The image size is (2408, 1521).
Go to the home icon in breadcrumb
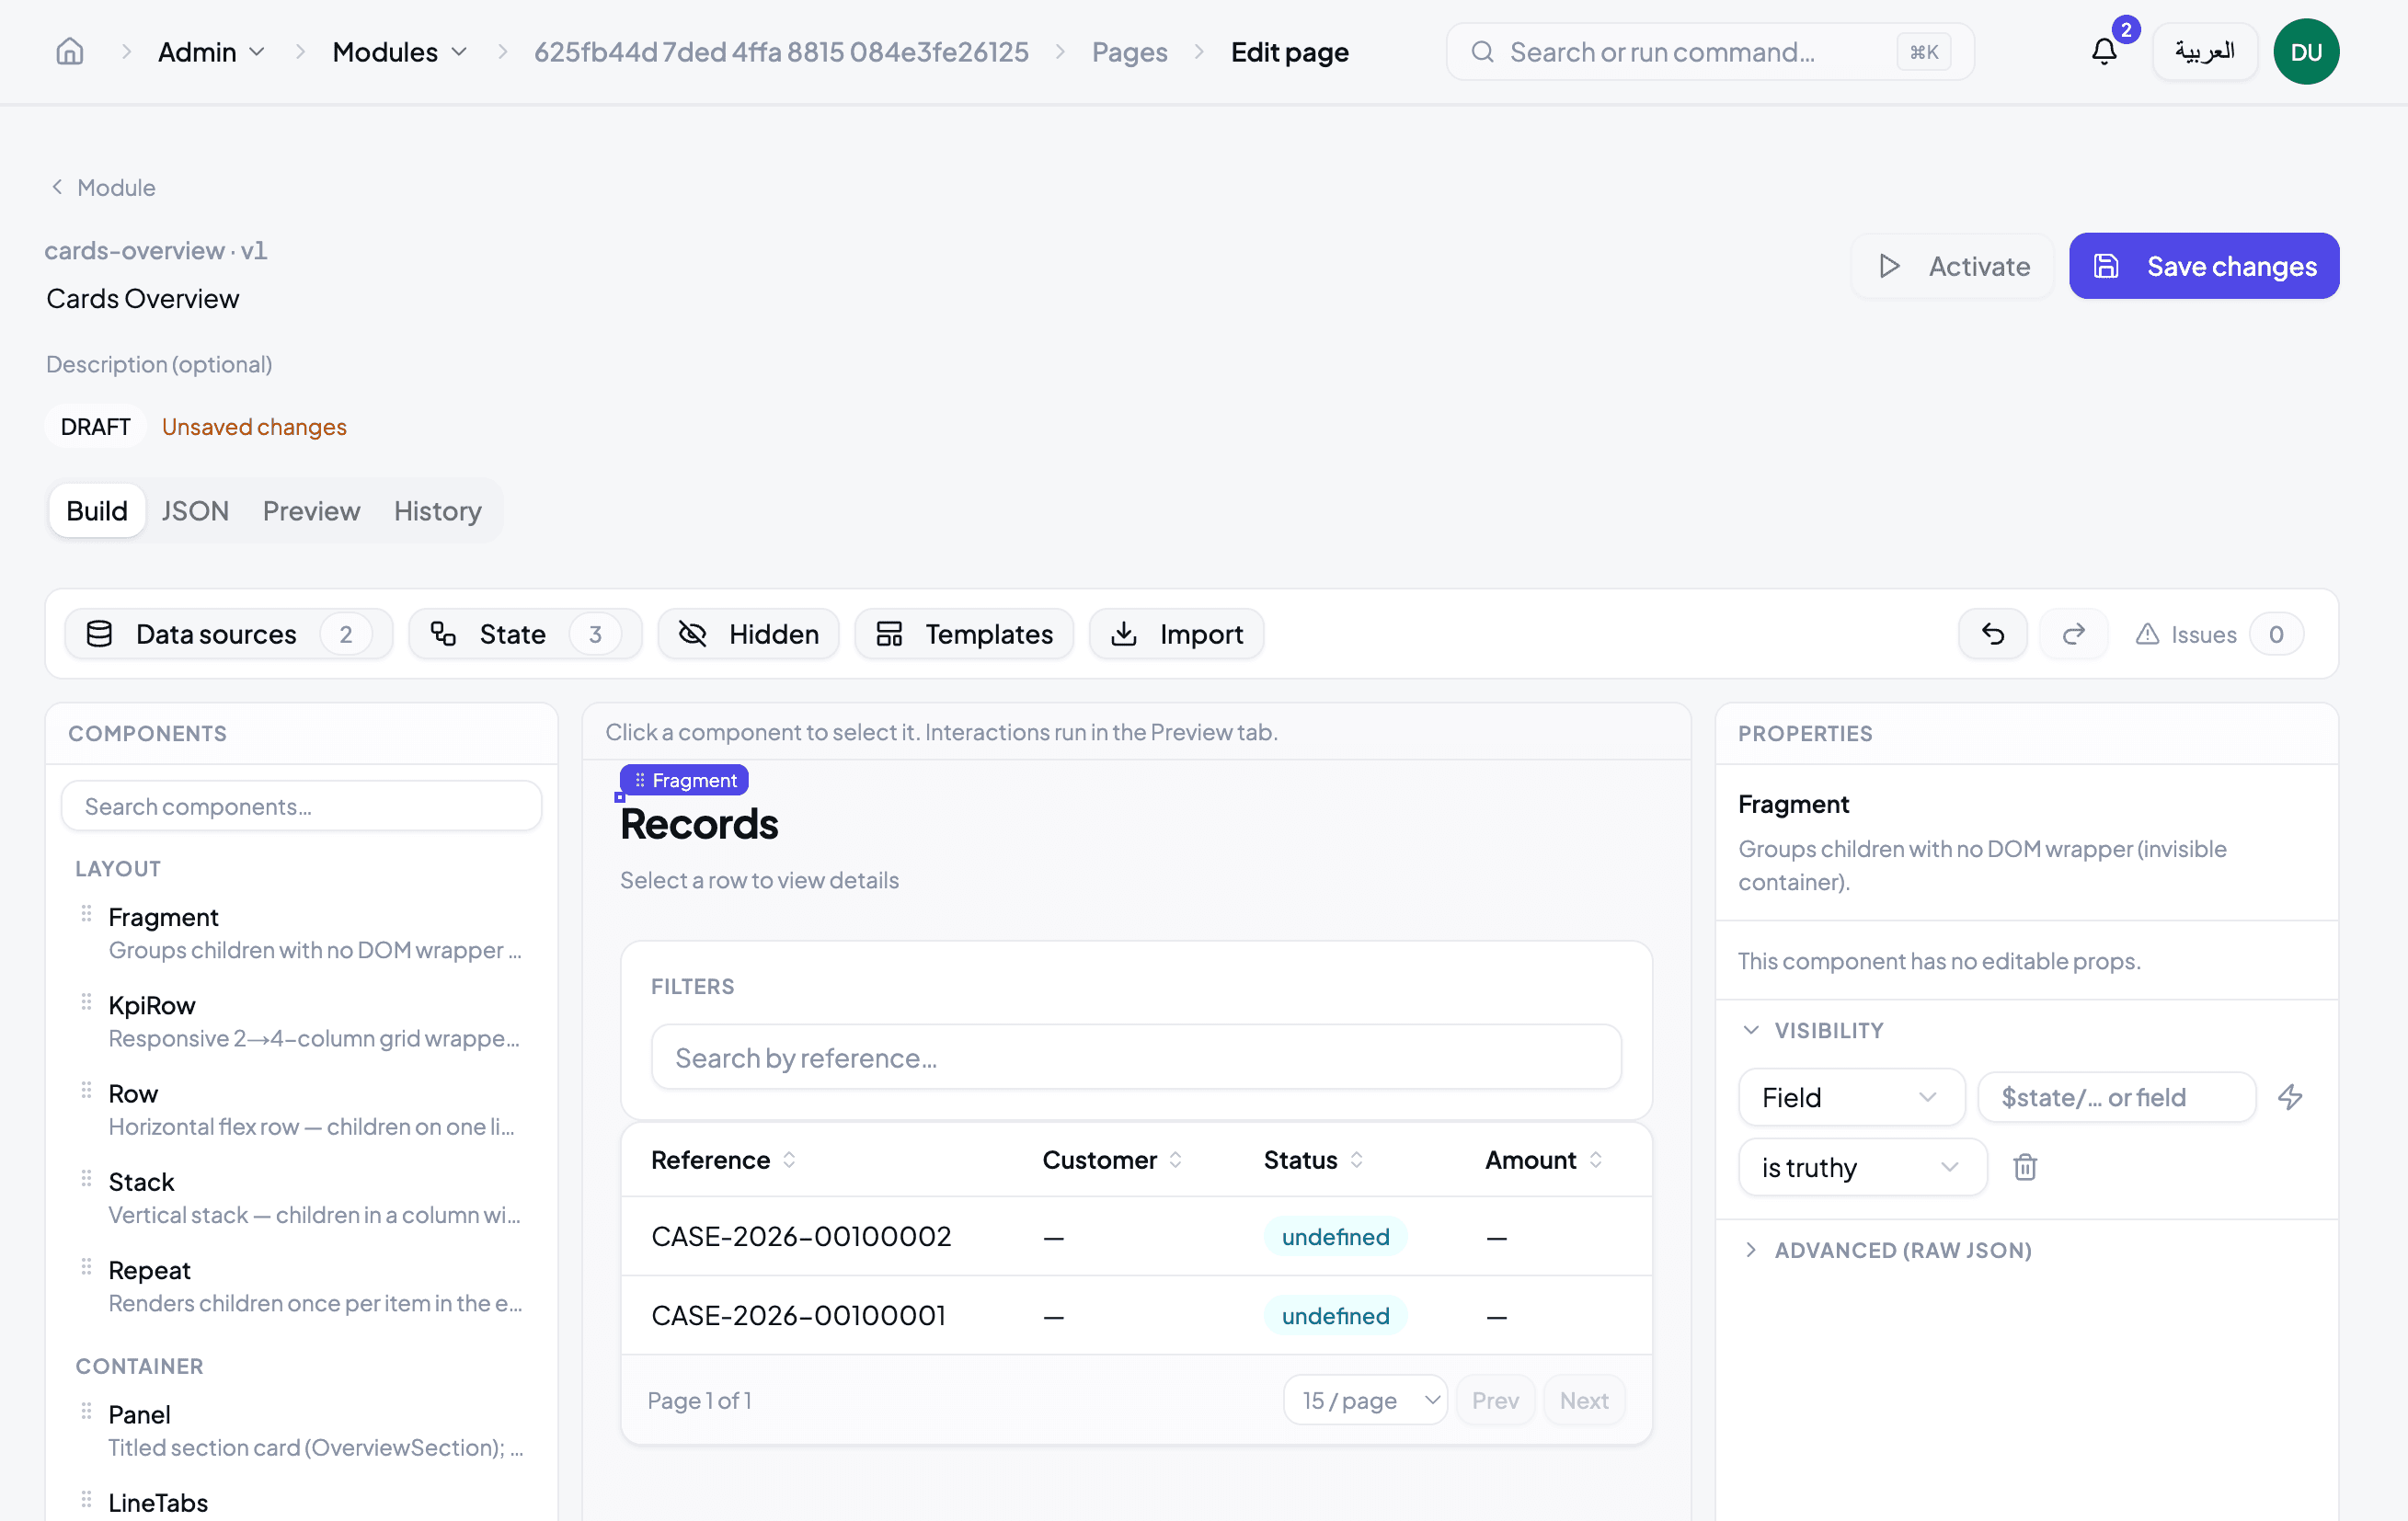click(69, 51)
